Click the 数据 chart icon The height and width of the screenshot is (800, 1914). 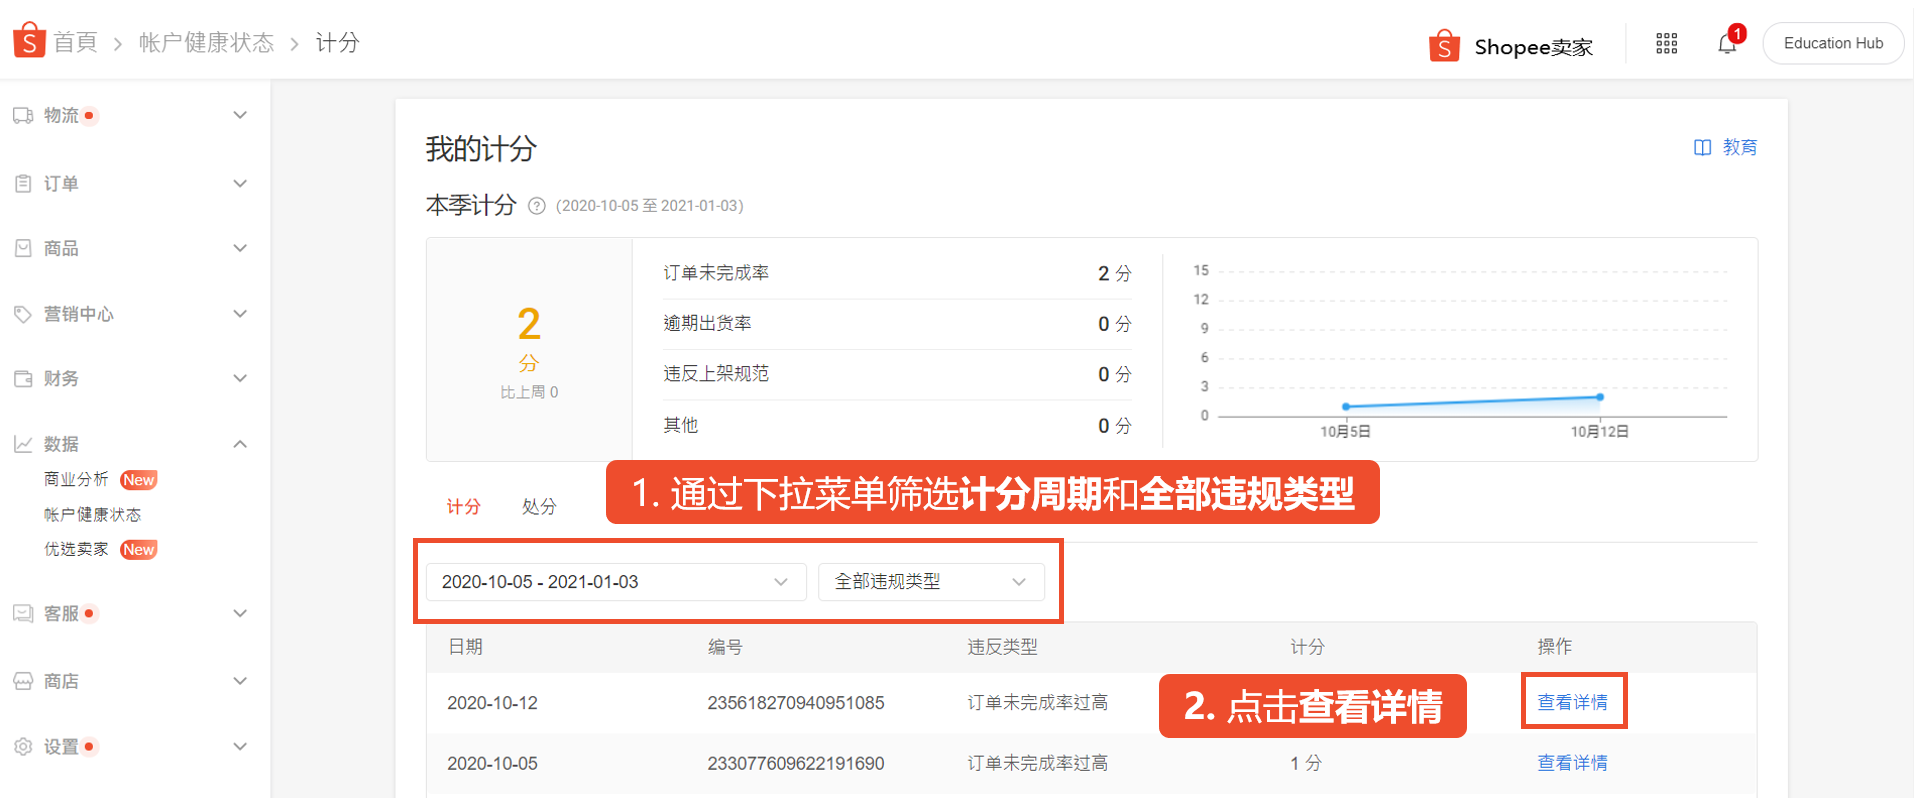click(x=23, y=444)
